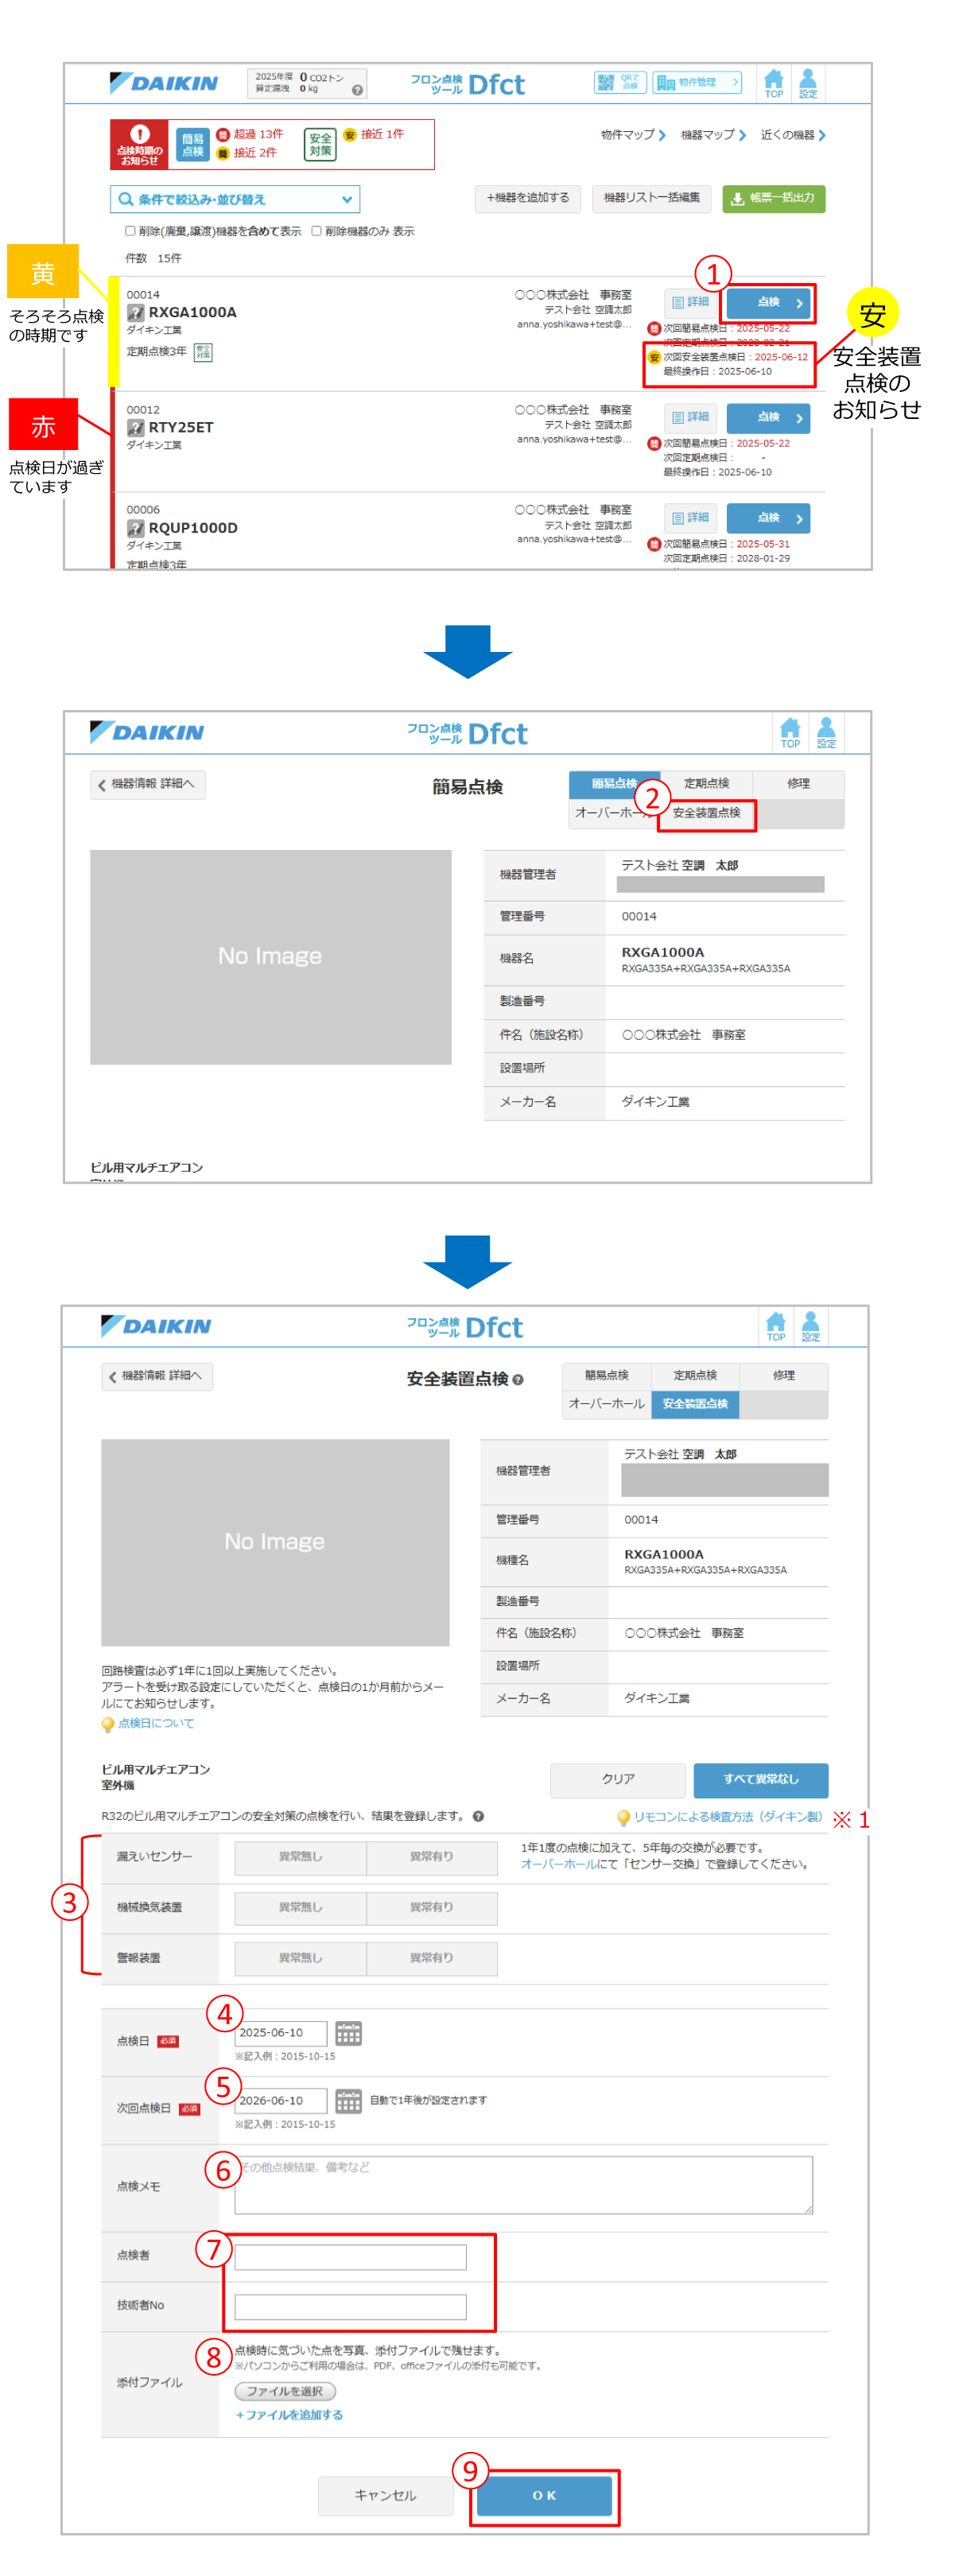Image resolution: width=955 pixels, height=2576 pixels.
Task: Open the 点検 button for RXGA1000A
Action: (x=768, y=303)
